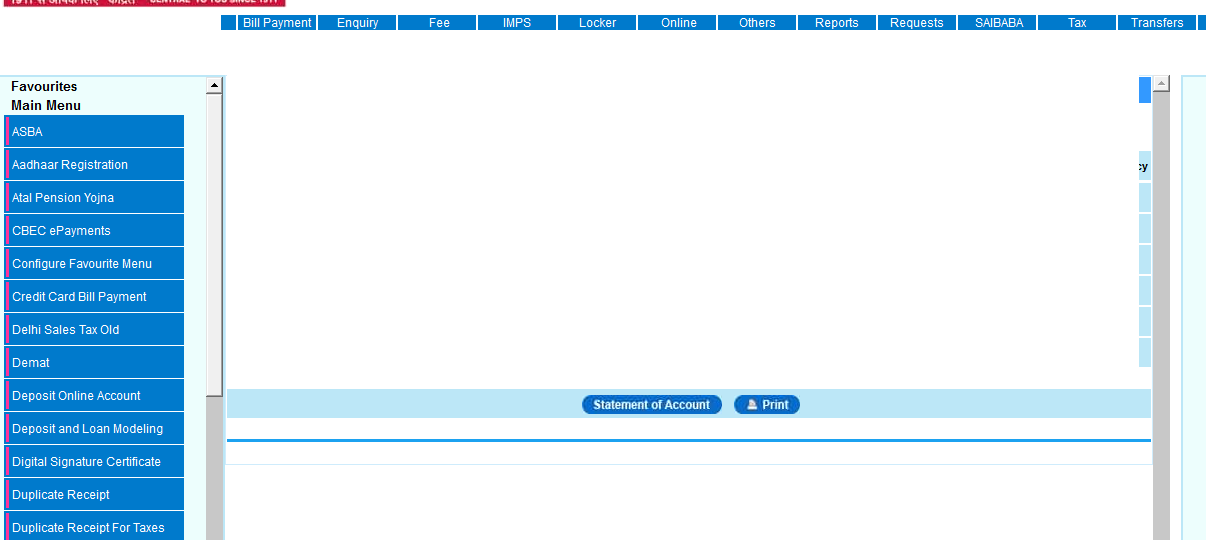
Task: Expand the Main Menu heading
Action: (46, 106)
